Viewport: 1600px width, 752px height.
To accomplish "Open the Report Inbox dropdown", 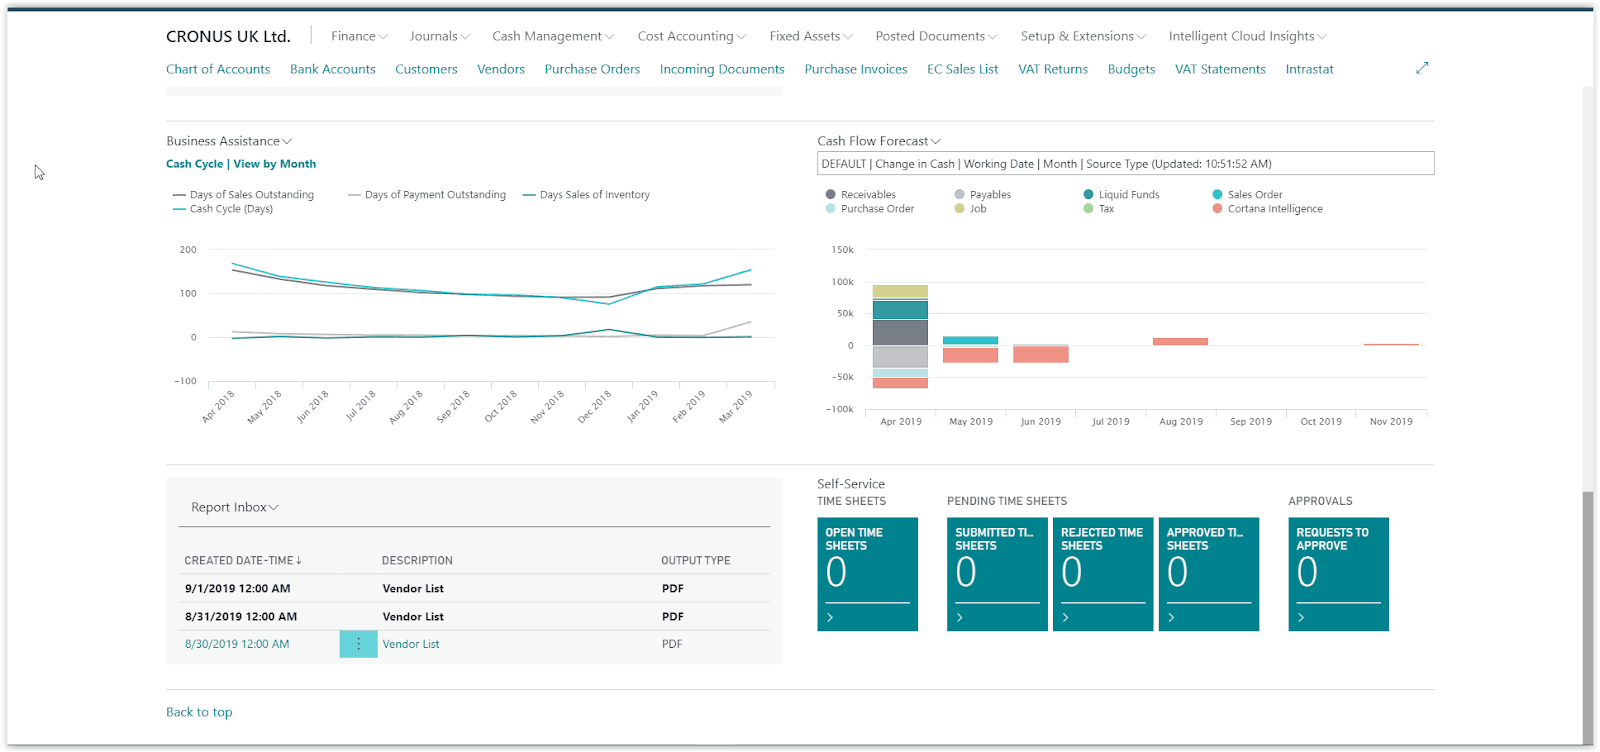I will coord(235,507).
